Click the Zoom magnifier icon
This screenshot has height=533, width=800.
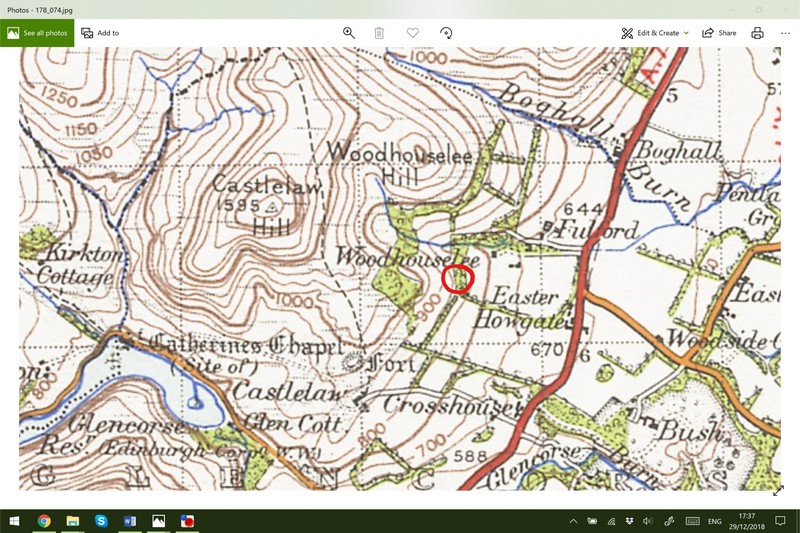(x=349, y=33)
